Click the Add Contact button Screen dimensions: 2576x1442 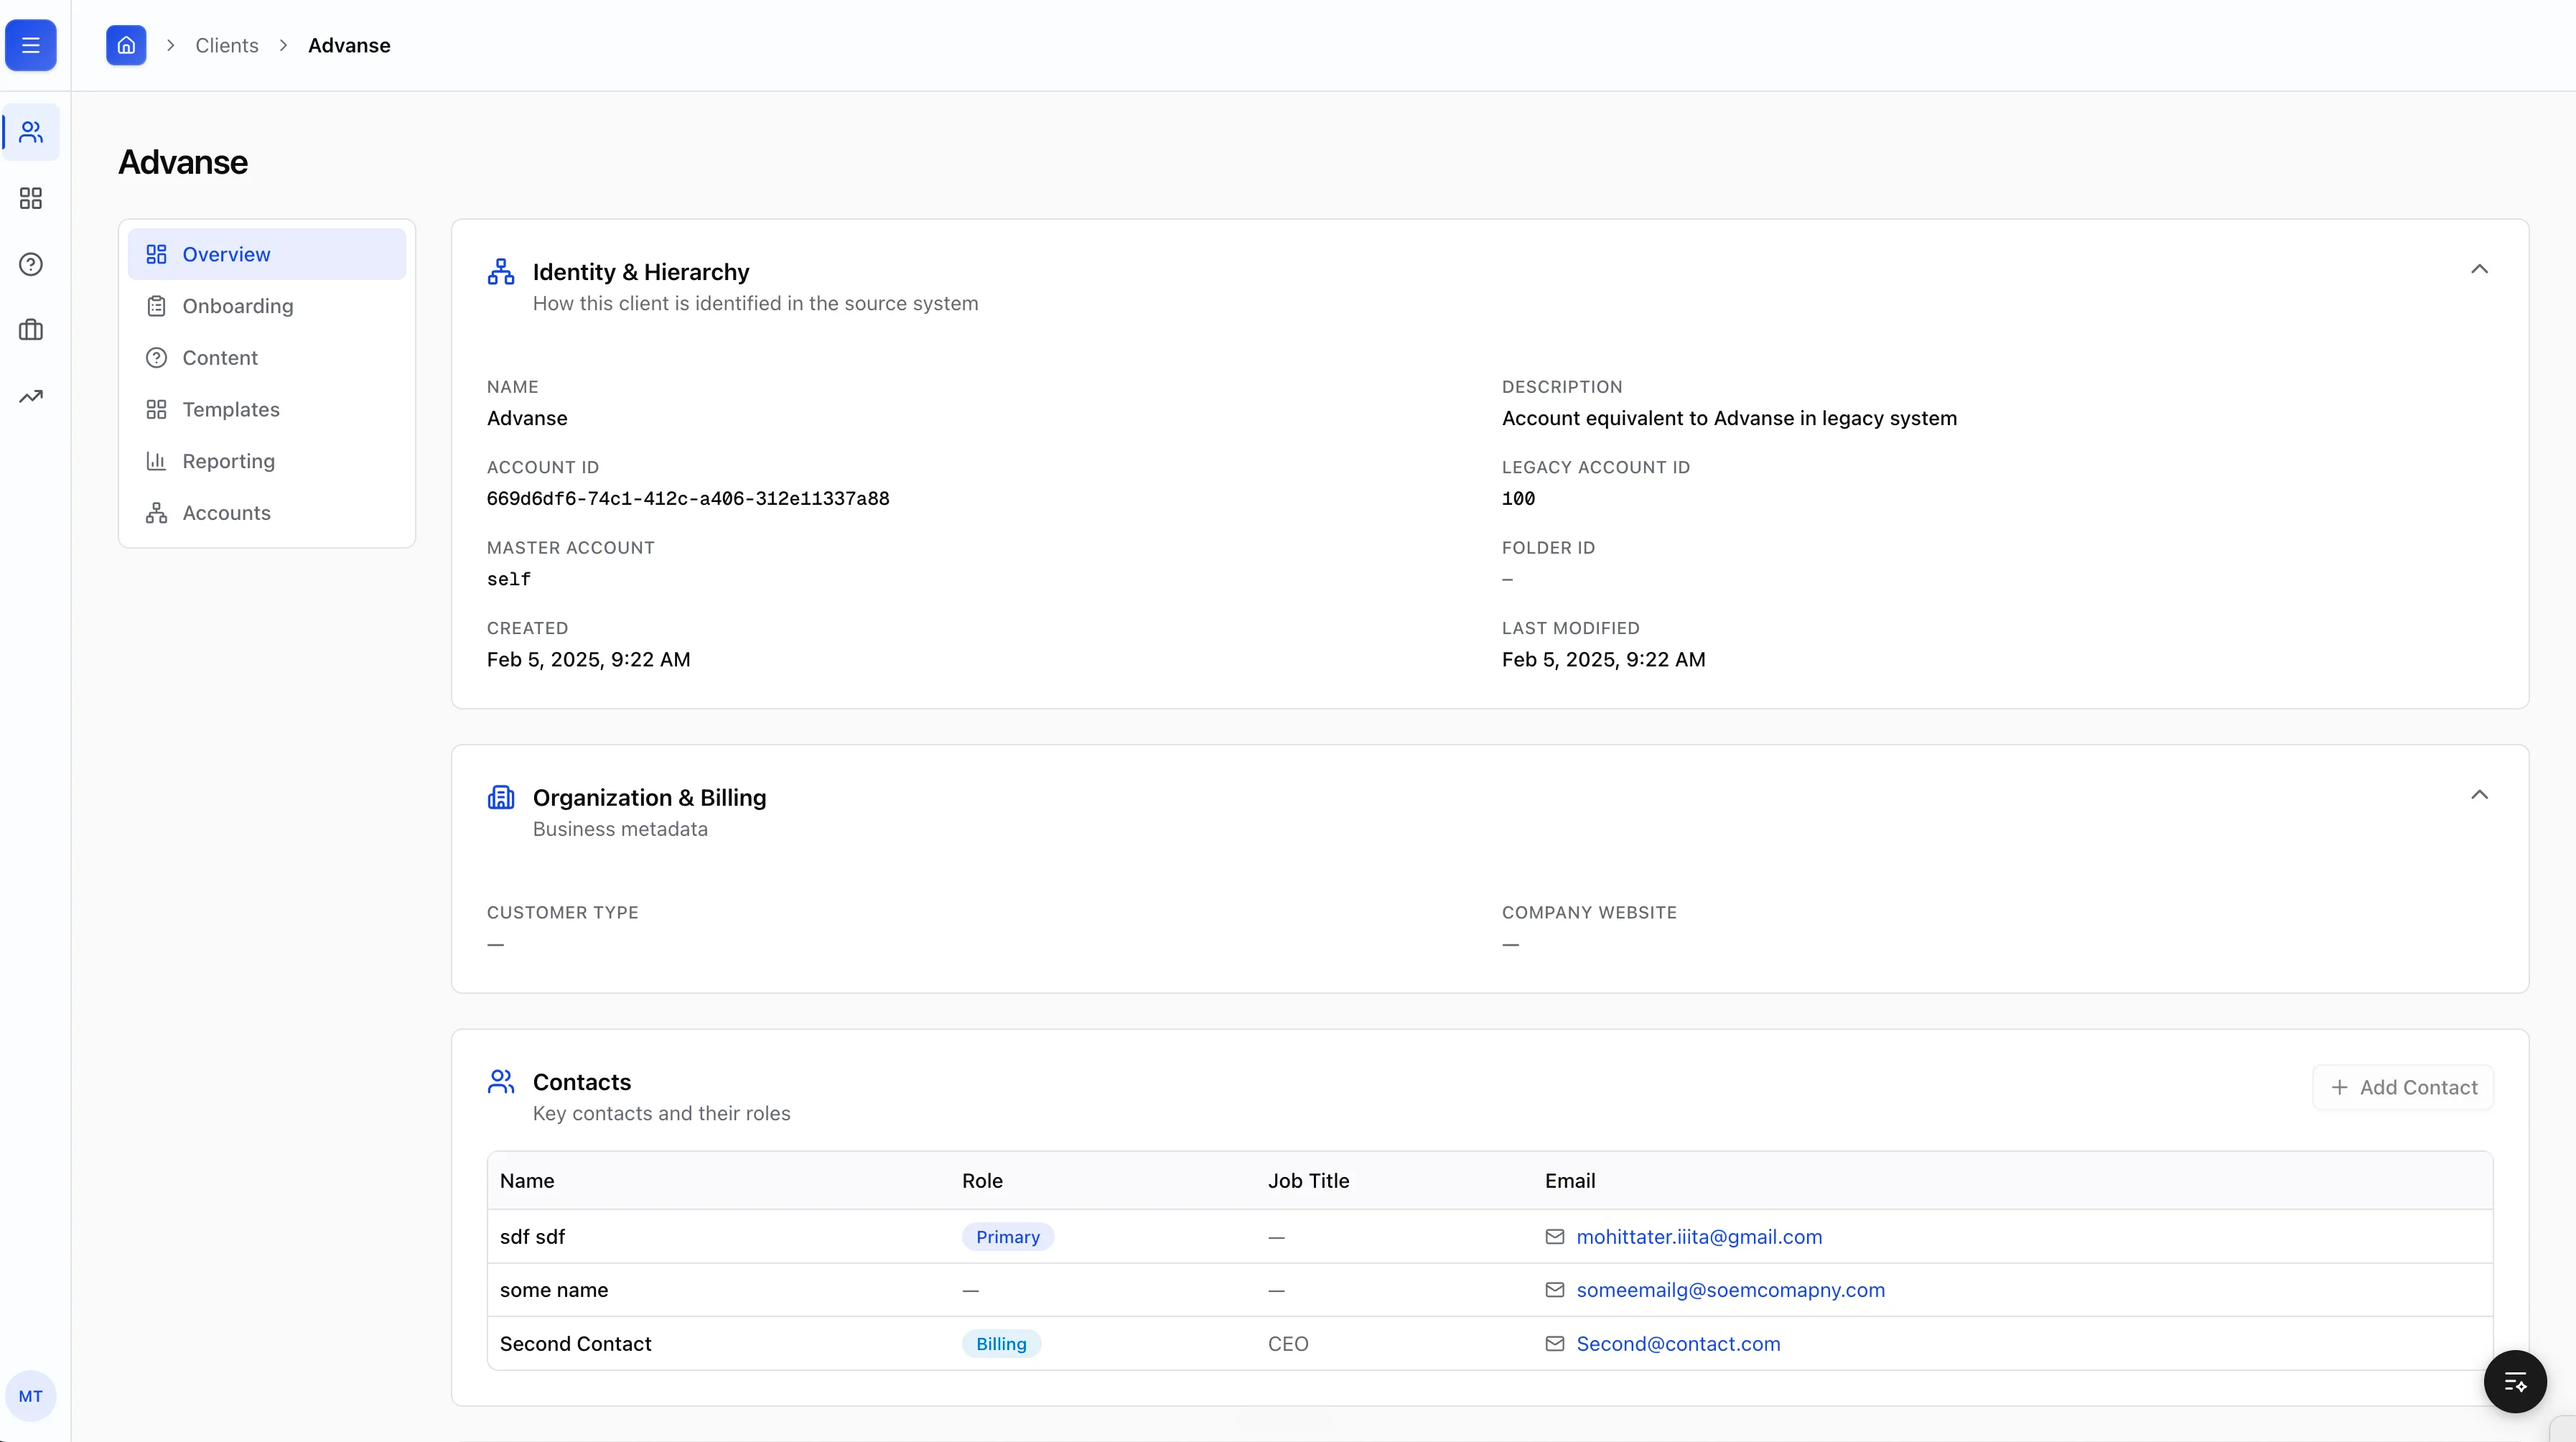click(2403, 1087)
